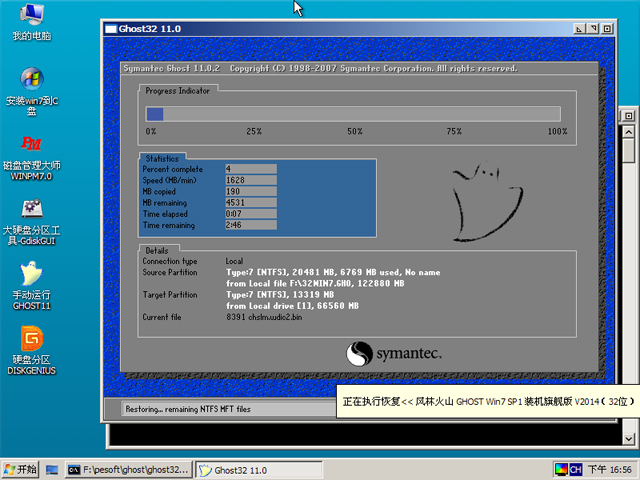Click the CH language indicator in tray

(576, 469)
